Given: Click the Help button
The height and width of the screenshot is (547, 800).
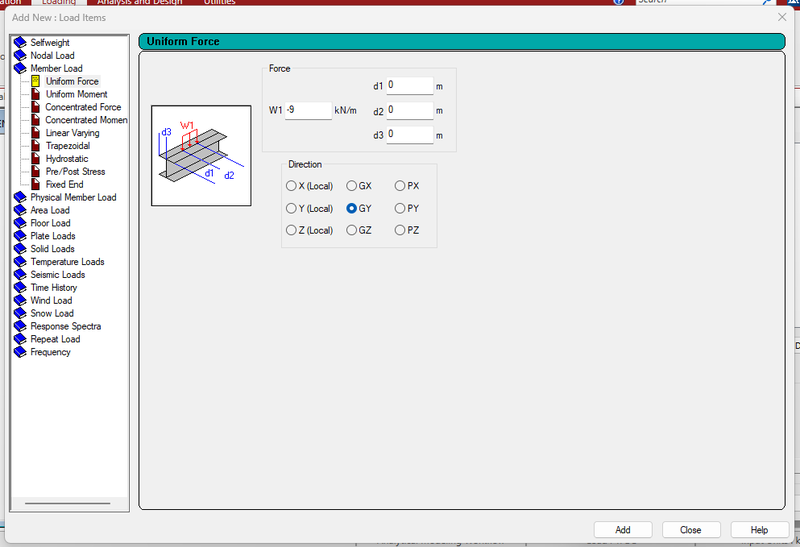Looking at the screenshot, I should point(759,530).
